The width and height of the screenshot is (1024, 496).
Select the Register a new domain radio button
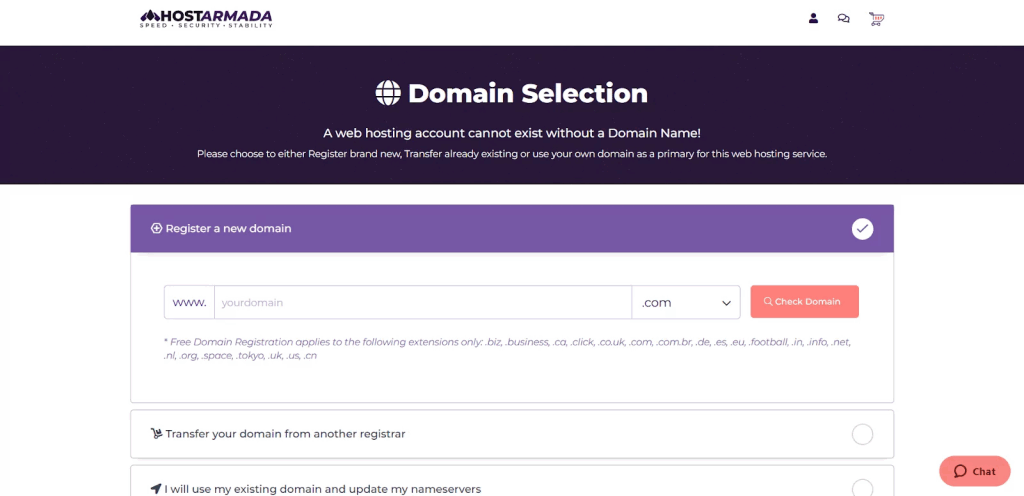[862, 229]
